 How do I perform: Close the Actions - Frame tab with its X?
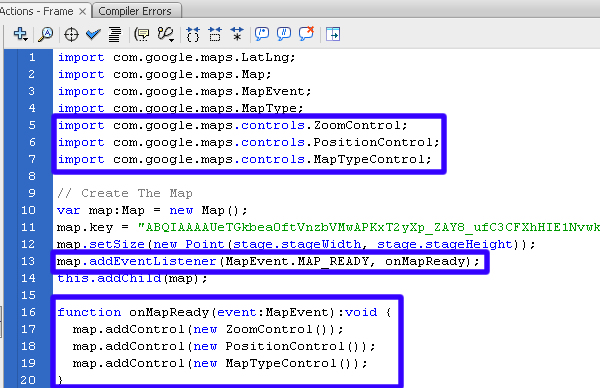click(x=82, y=11)
